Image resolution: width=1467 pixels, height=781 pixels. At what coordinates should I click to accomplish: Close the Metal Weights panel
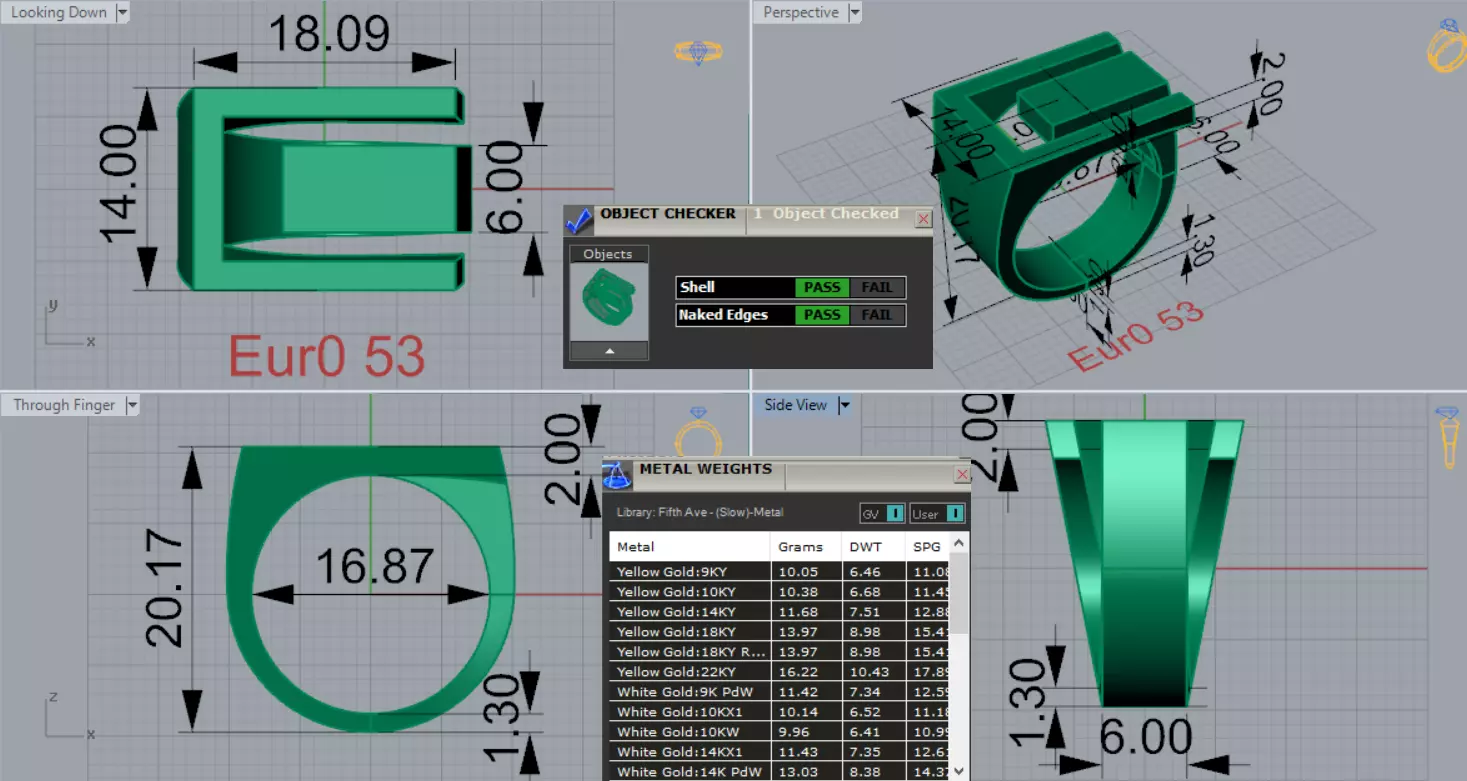[x=962, y=474]
